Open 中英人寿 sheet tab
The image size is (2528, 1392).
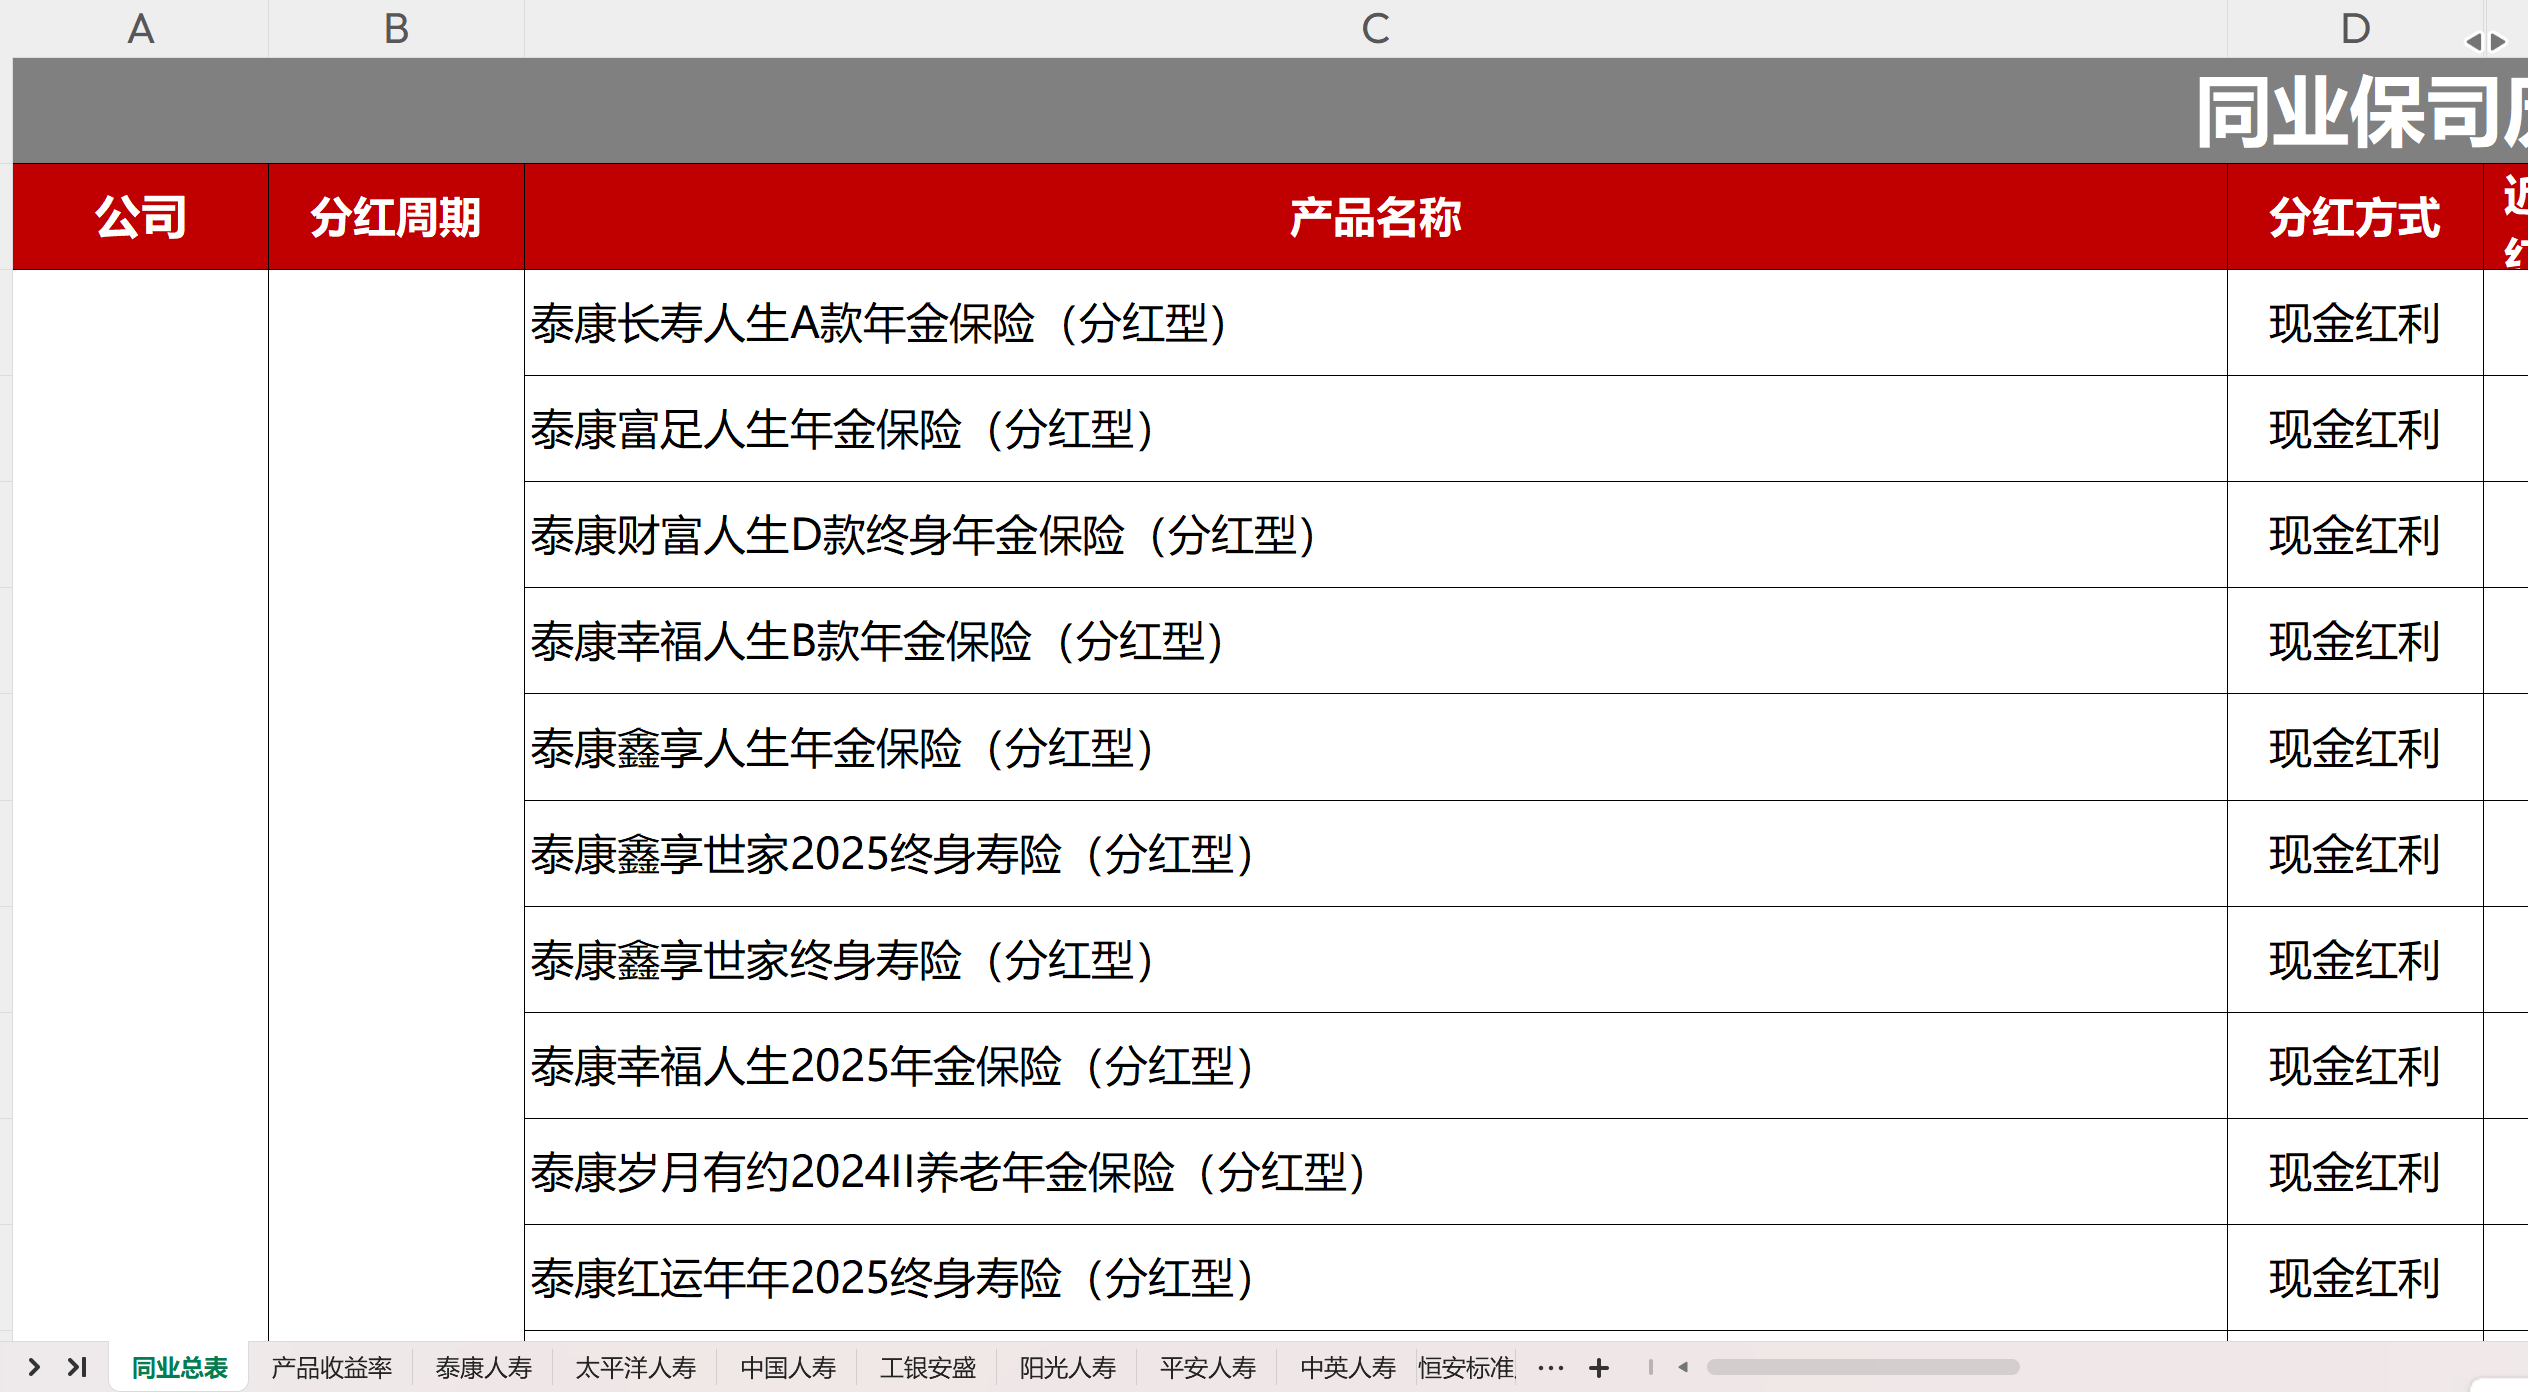(1348, 1367)
